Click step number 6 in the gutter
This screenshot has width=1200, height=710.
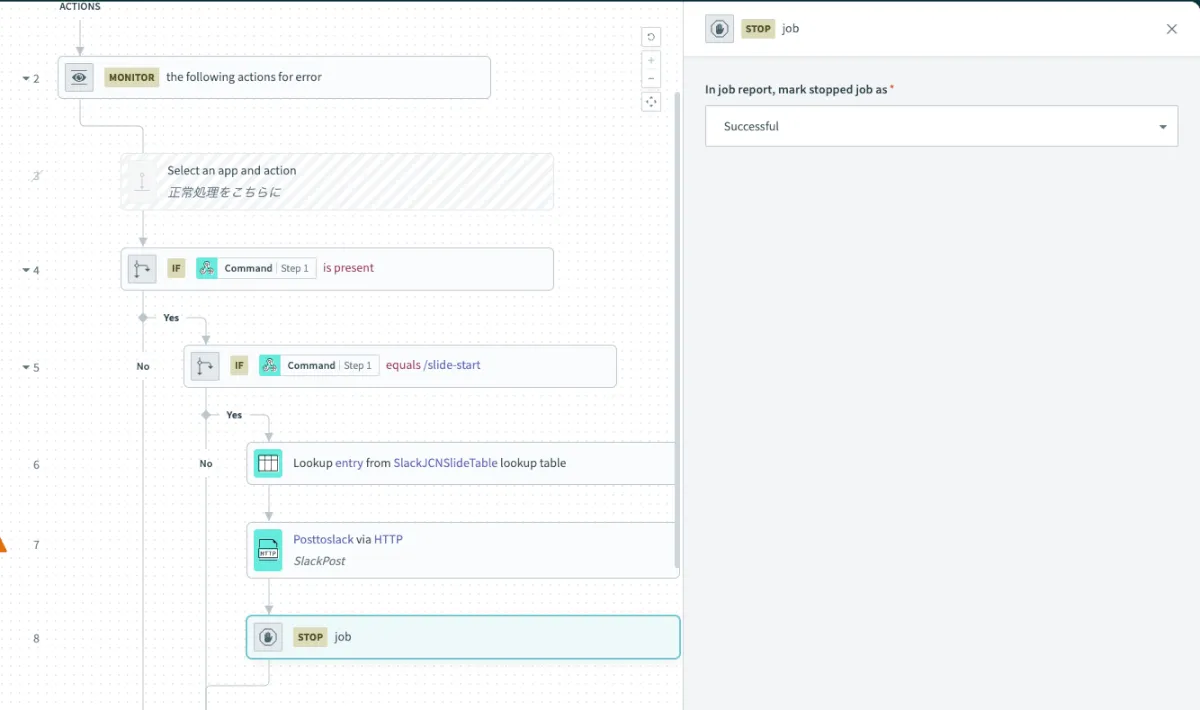(36, 464)
